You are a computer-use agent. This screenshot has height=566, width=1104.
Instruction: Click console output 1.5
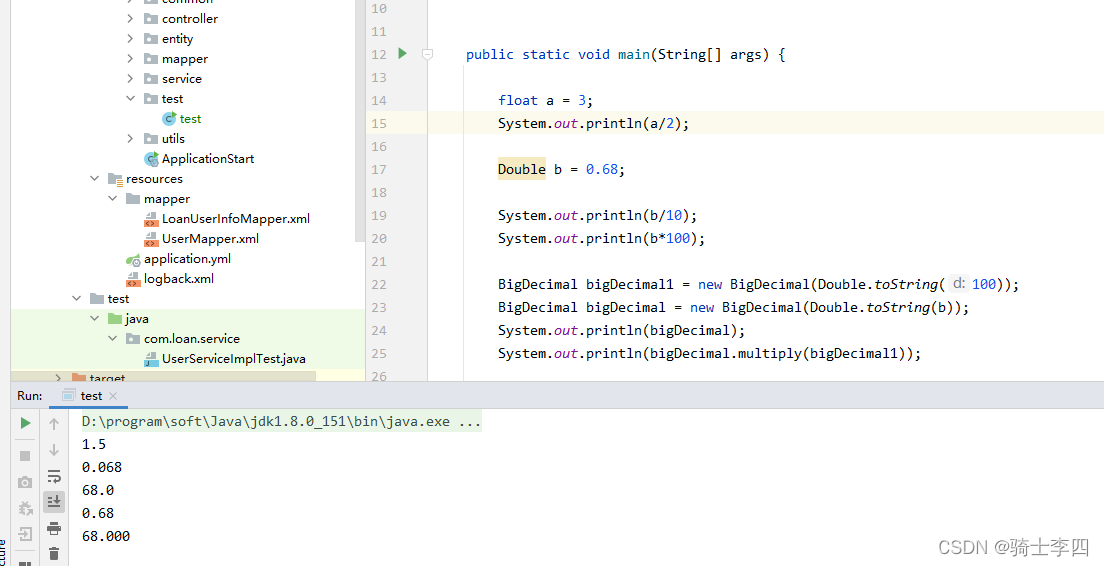pyautogui.click(x=94, y=444)
